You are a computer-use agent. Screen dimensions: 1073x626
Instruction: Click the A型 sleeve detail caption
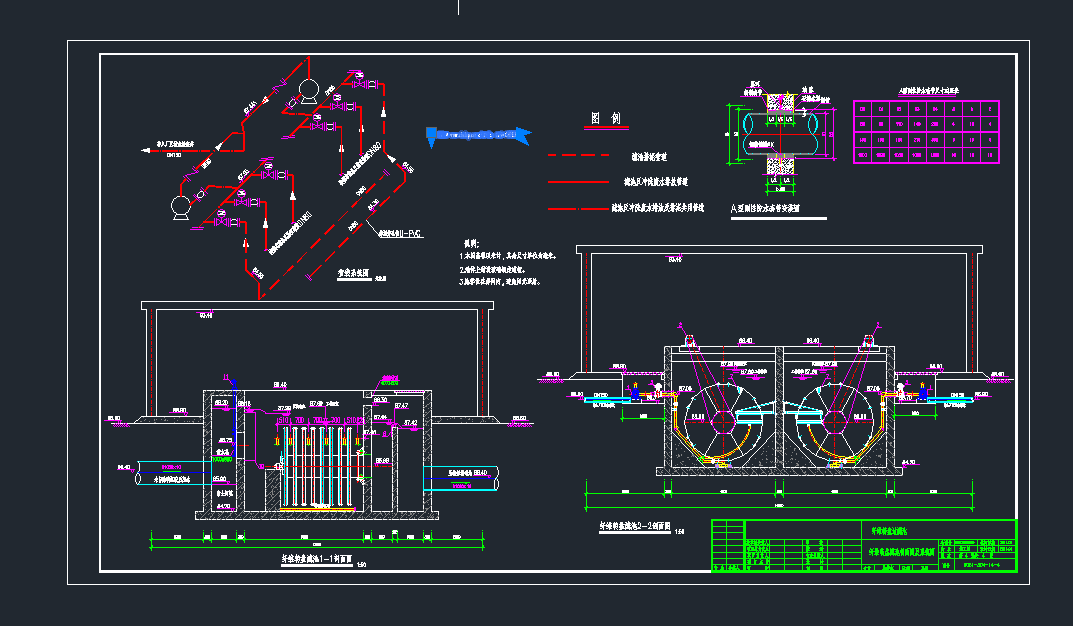(x=765, y=209)
